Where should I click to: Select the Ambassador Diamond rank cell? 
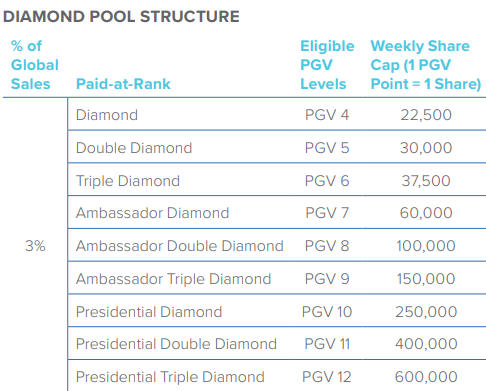(153, 213)
